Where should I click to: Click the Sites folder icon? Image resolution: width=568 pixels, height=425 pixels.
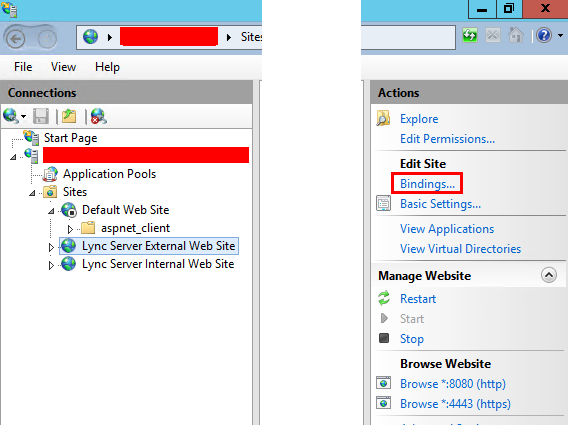click(x=50, y=192)
